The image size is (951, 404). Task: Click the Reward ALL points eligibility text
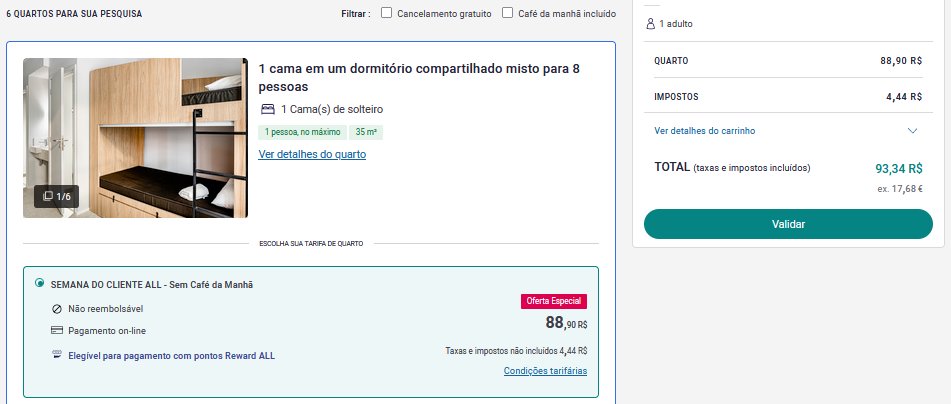tap(172, 355)
